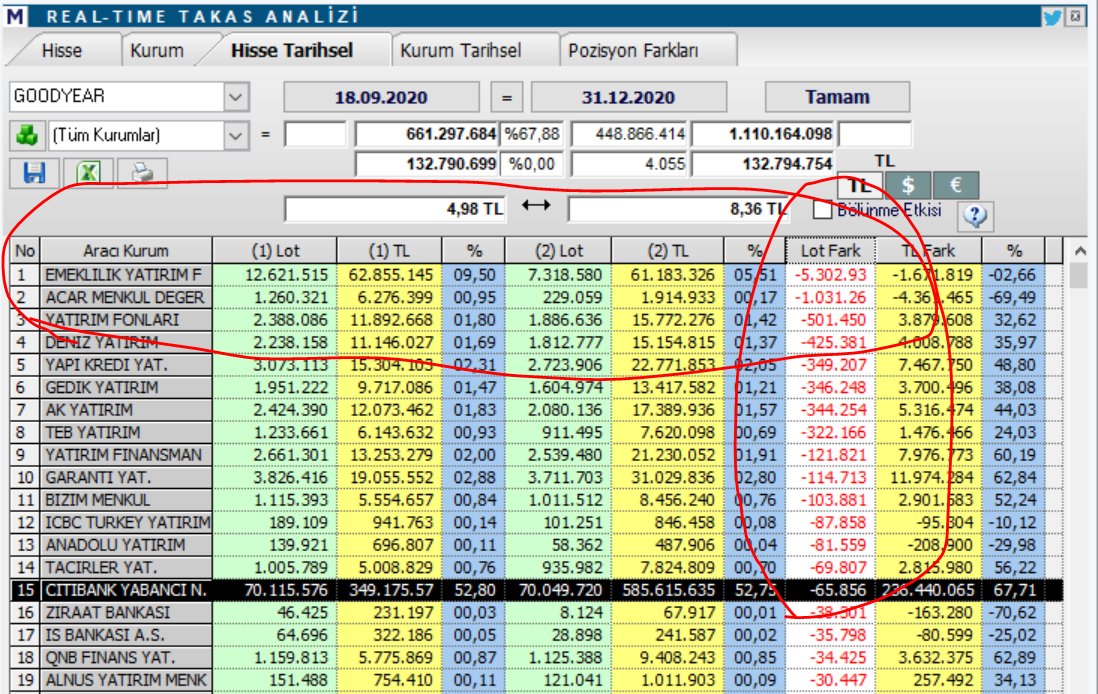Click the No column header
Screen dimensions: 1098x694
pos(25,251)
